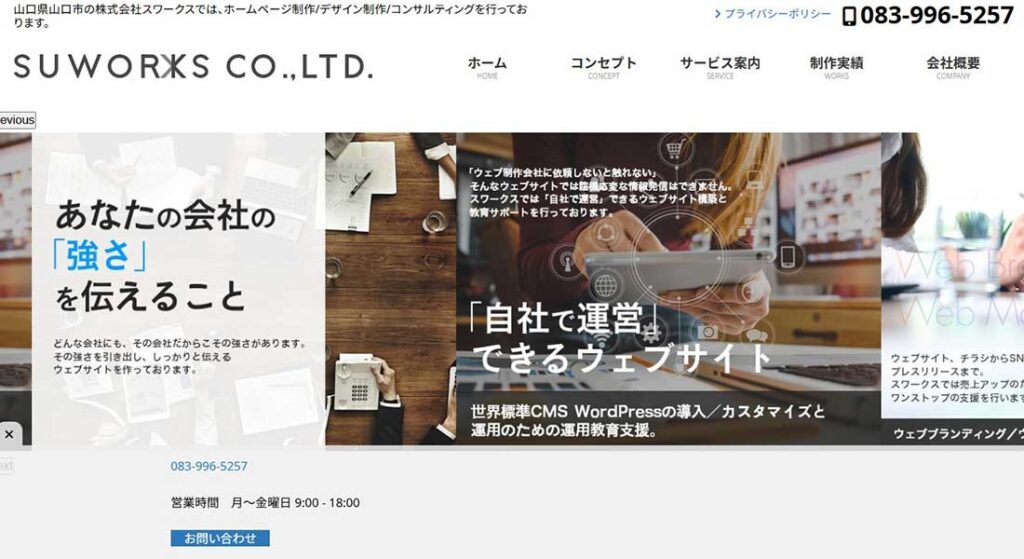Open the ホーム menu item

click(487, 67)
